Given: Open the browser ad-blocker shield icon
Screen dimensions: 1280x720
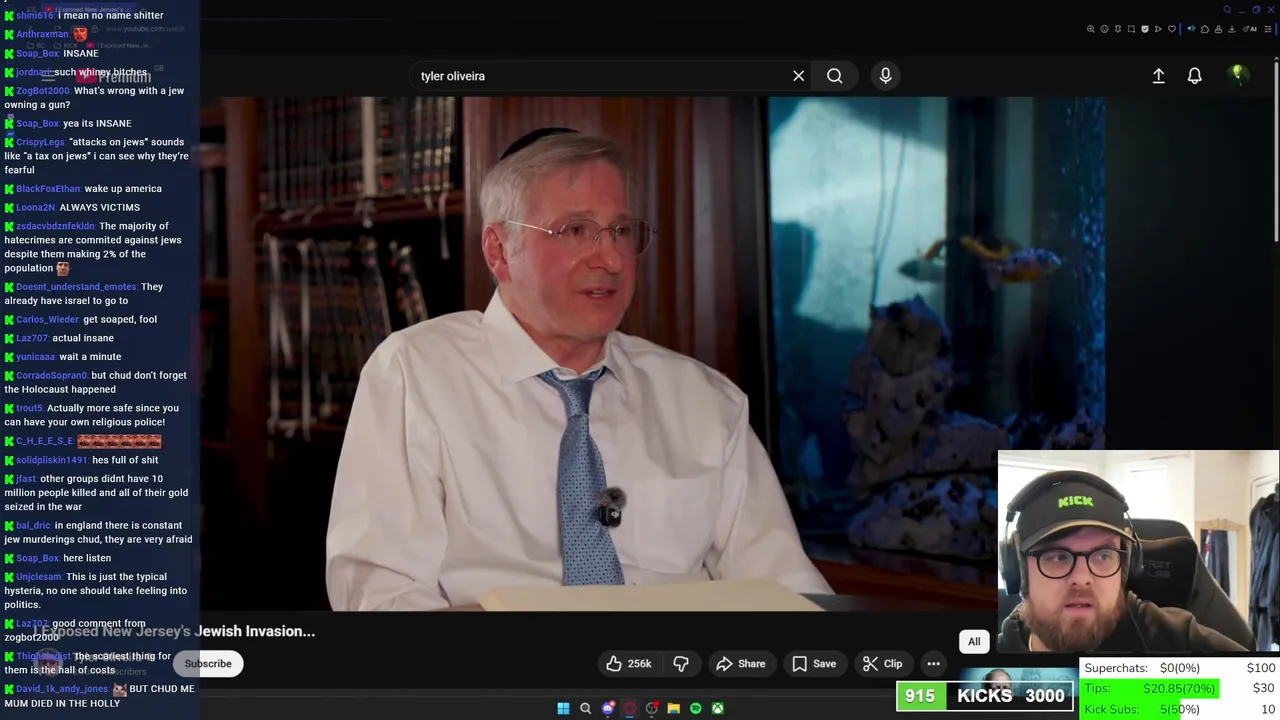Looking at the screenshot, I should click(1145, 29).
